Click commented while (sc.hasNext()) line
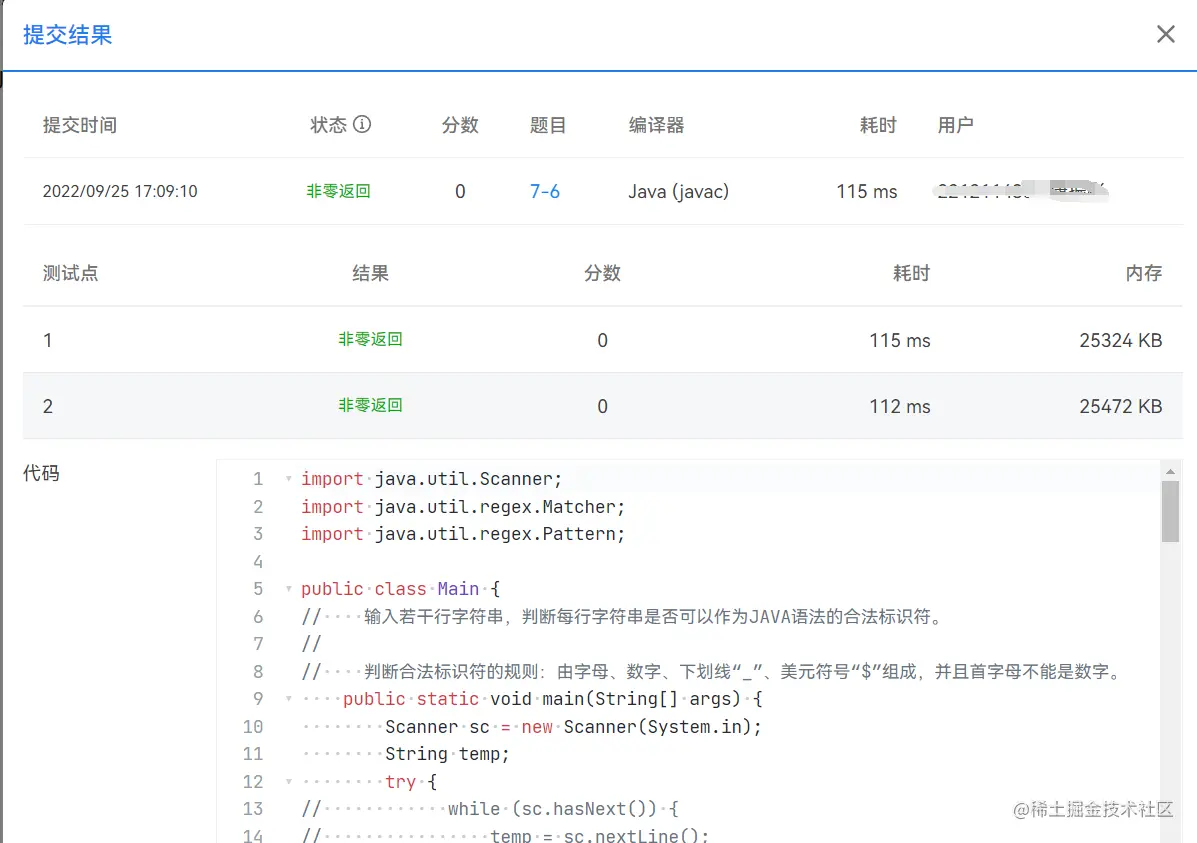The image size is (1197, 843). coord(489,809)
